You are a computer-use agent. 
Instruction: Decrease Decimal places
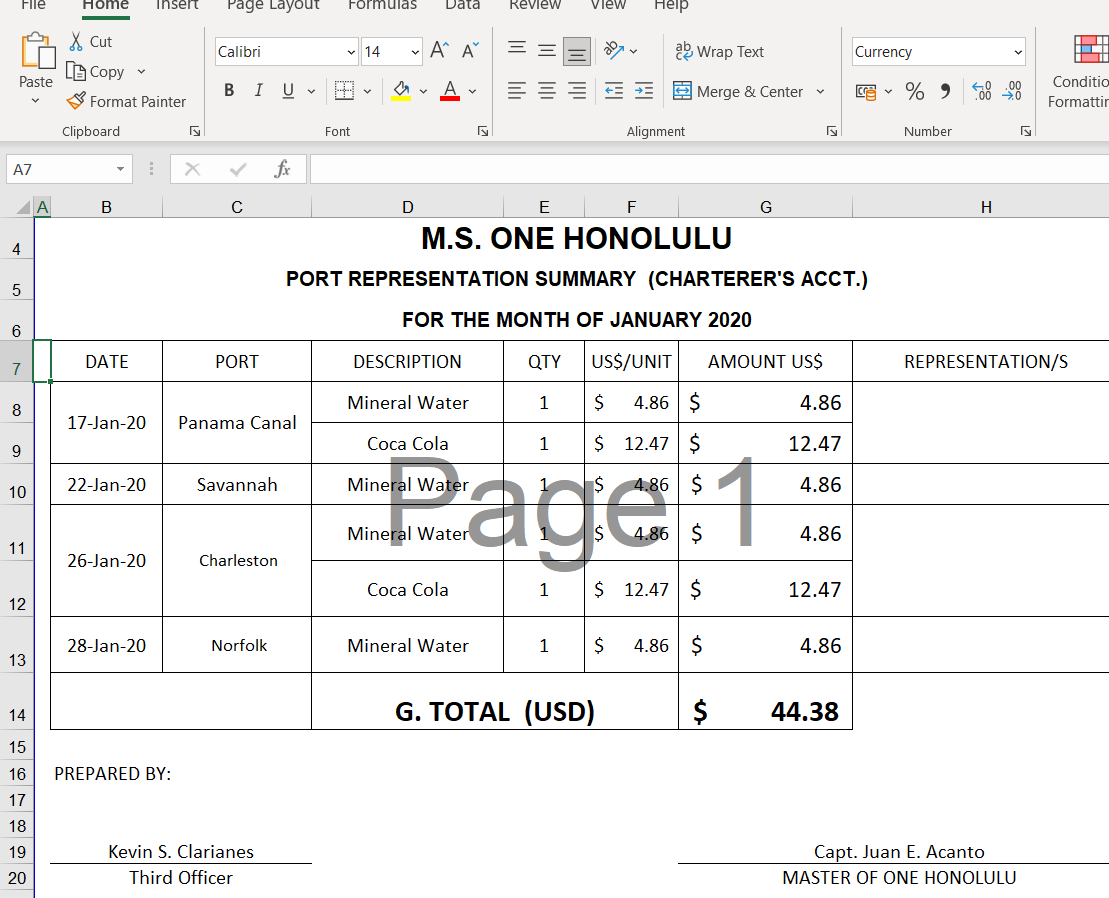point(1012,91)
